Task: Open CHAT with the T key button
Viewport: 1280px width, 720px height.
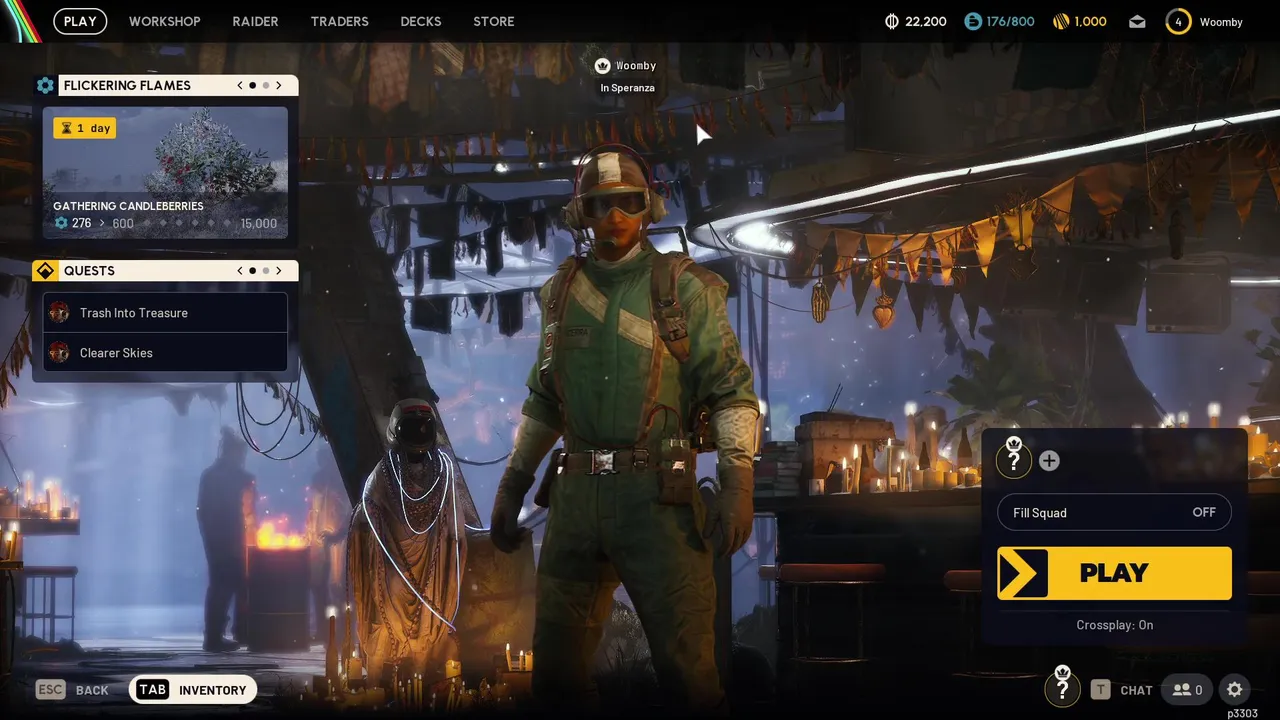Action: click(1121, 690)
